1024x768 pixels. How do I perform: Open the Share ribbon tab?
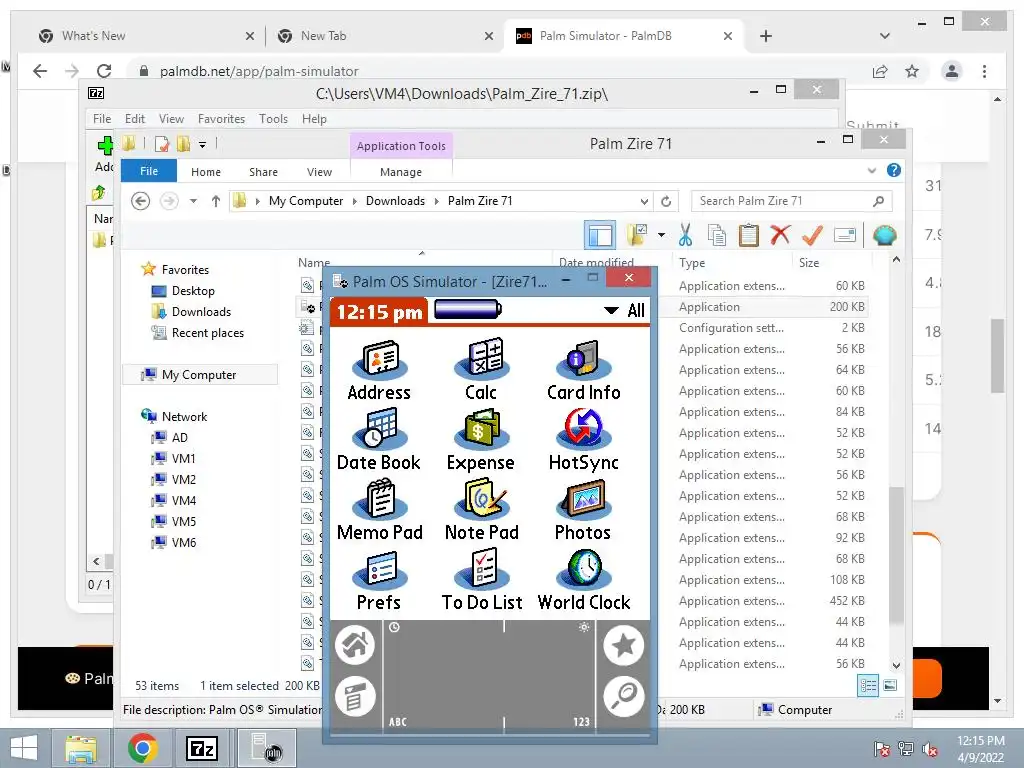coord(263,172)
